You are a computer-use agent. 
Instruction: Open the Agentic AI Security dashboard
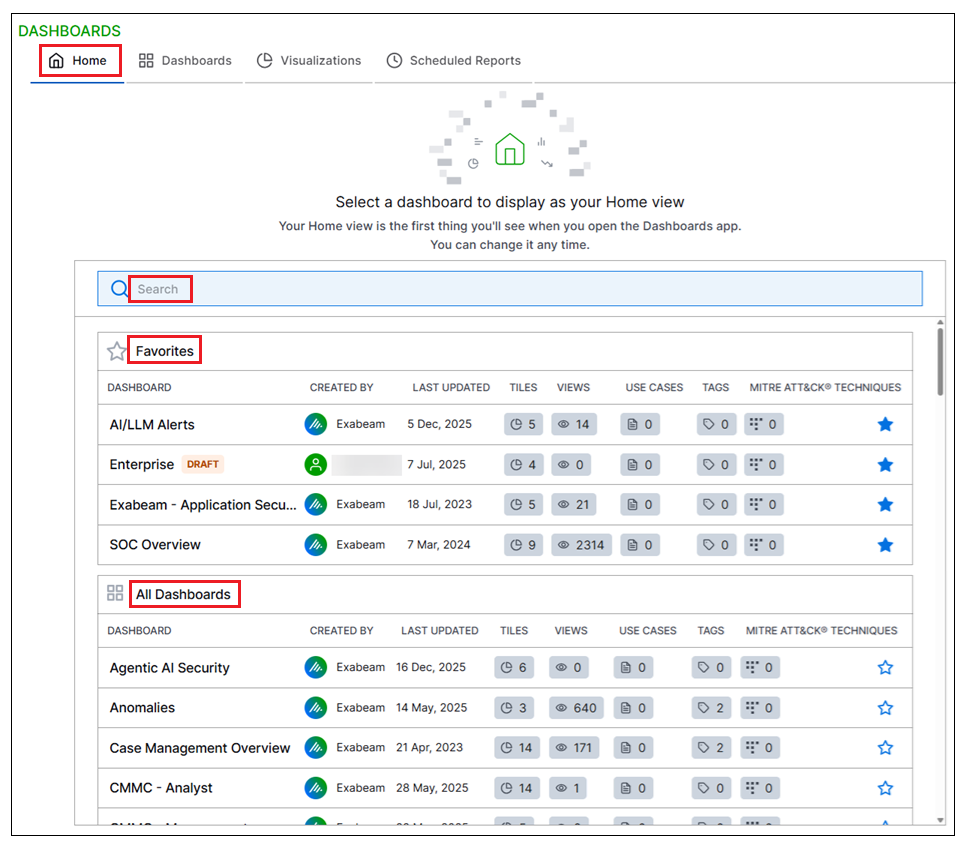[x=169, y=668]
